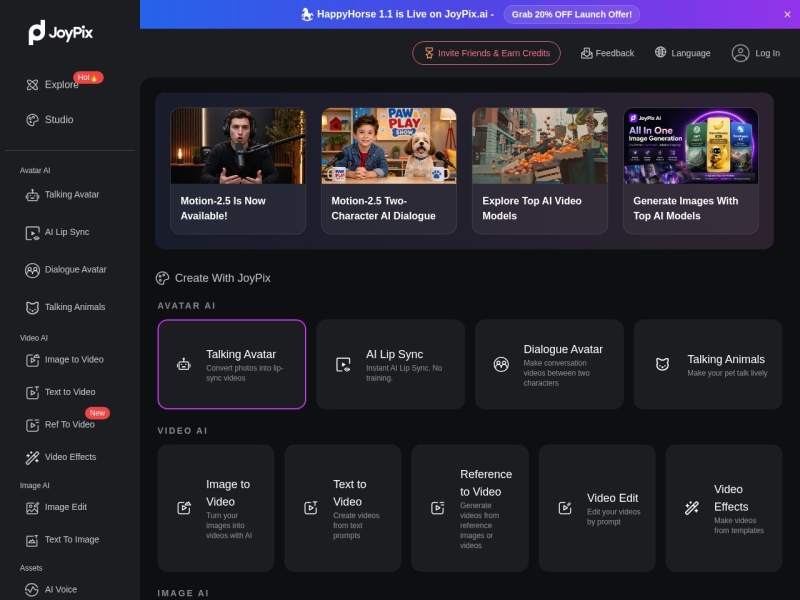Select Ref To Video in the sidebar
The image size is (800, 600).
point(60,425)
